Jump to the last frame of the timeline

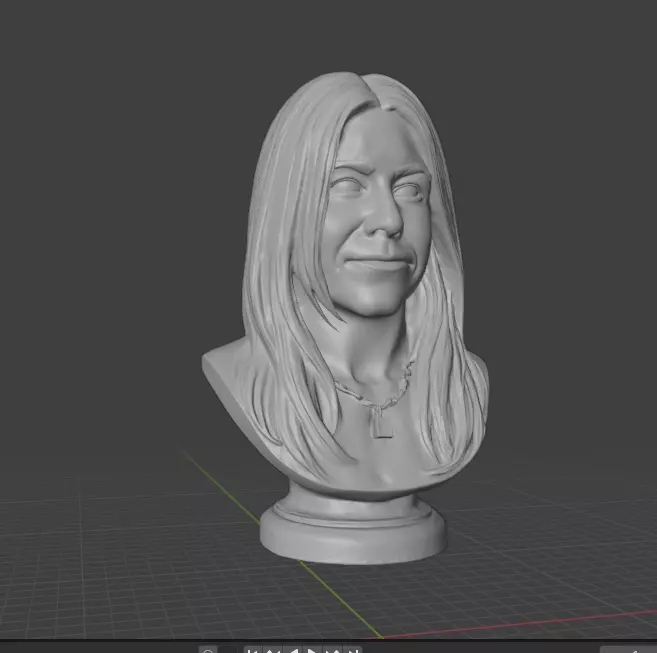click(x=353, y=650)
